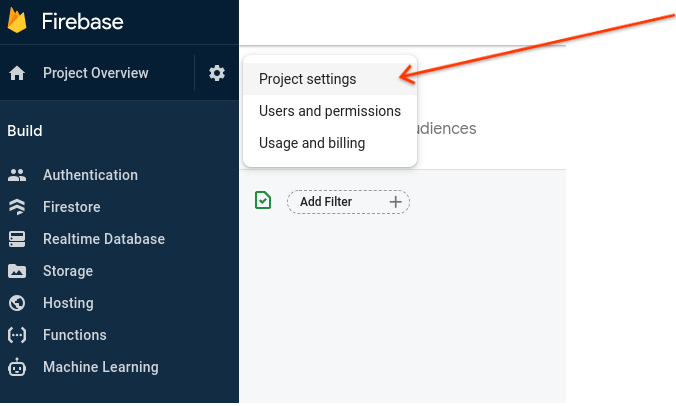676x406 pixels.
Task: Click the Authentication people icon
Action: tap(17, 175)
